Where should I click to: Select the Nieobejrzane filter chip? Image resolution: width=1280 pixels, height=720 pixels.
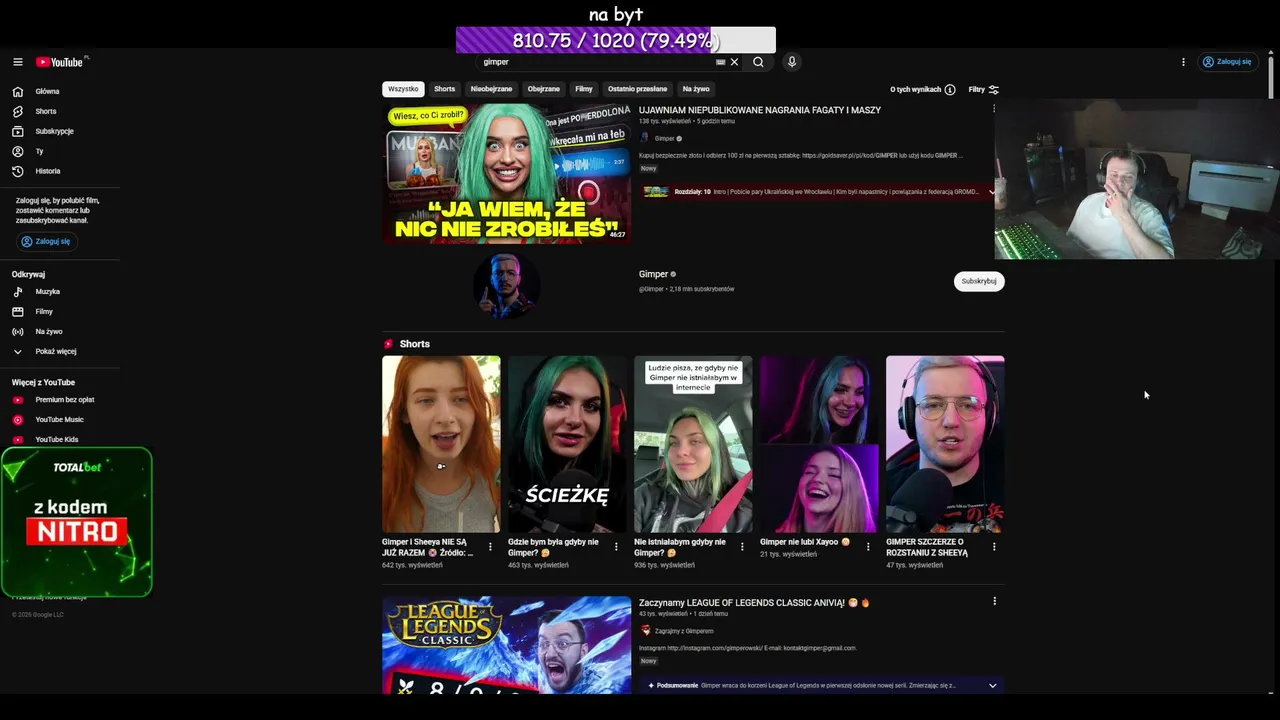click(x=491, y=89)
